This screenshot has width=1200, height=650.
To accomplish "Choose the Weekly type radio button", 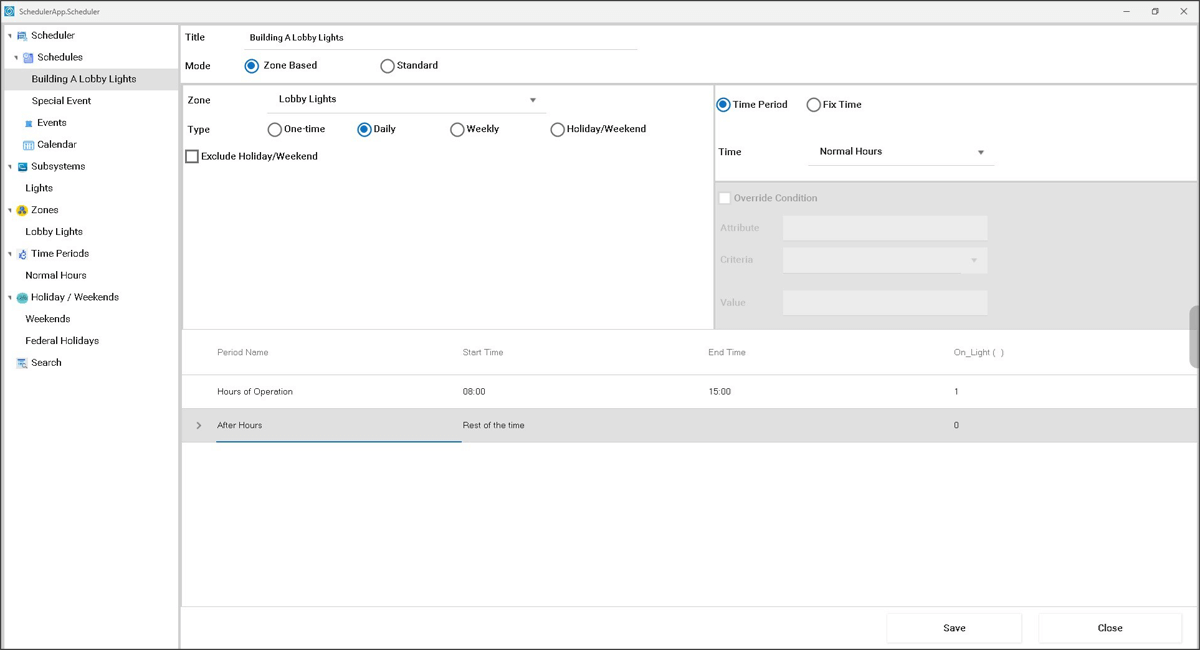I will point(457,130).
